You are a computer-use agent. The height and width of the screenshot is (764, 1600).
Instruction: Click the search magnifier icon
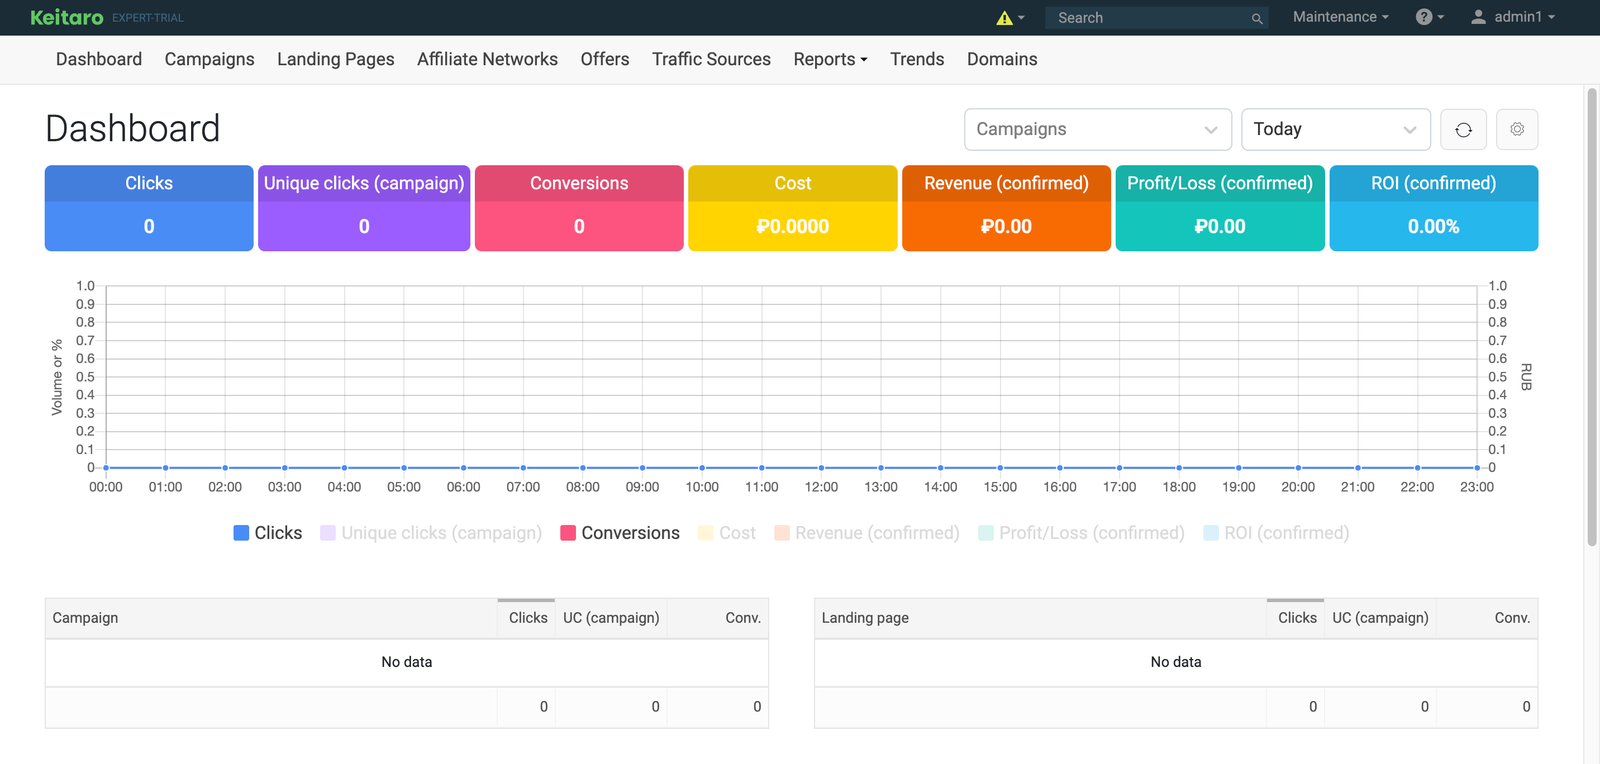pyautogui.click(x=1257, y=18)
